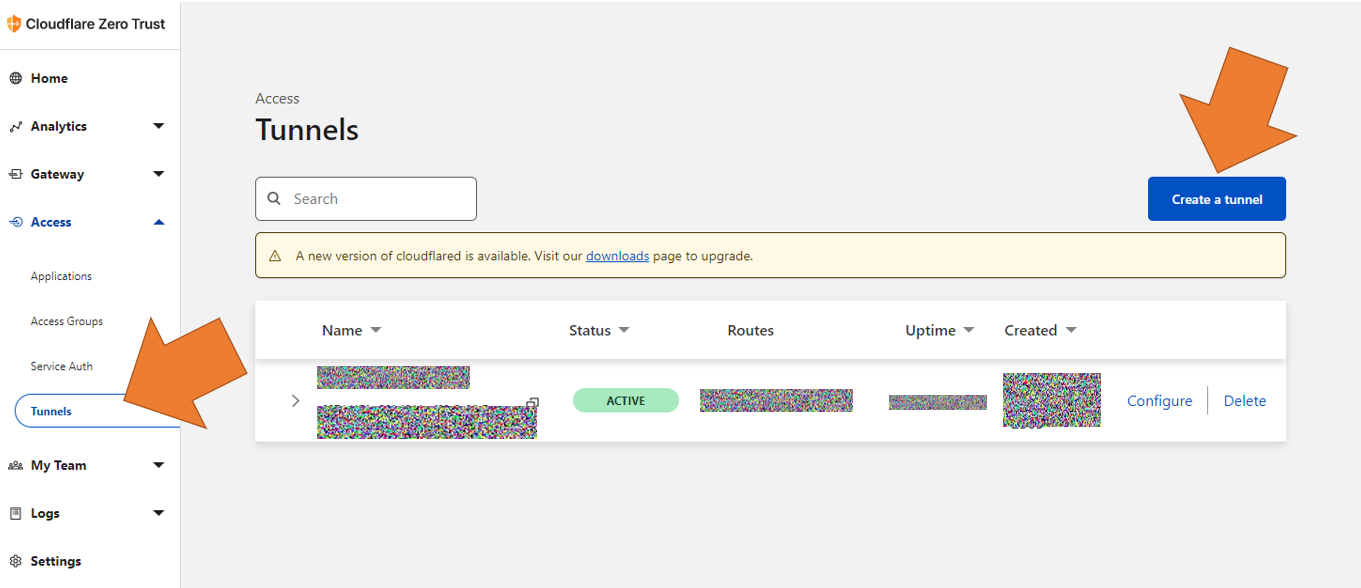Sort by Uptime column arrow
The height and width of the screenshot is (588, 1361).
(968, 331)
